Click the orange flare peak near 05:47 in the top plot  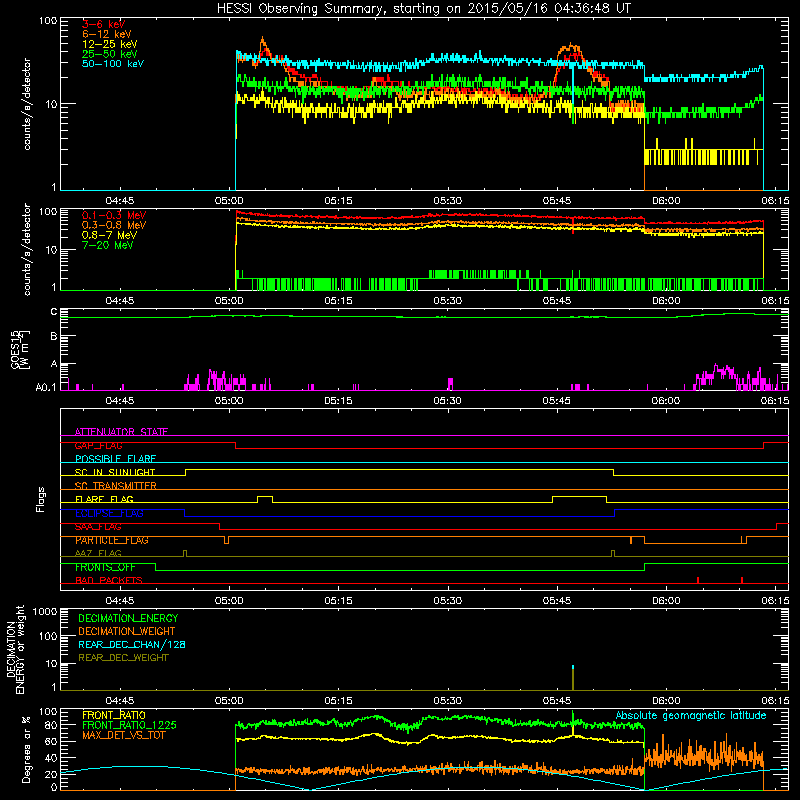(572, 48)
